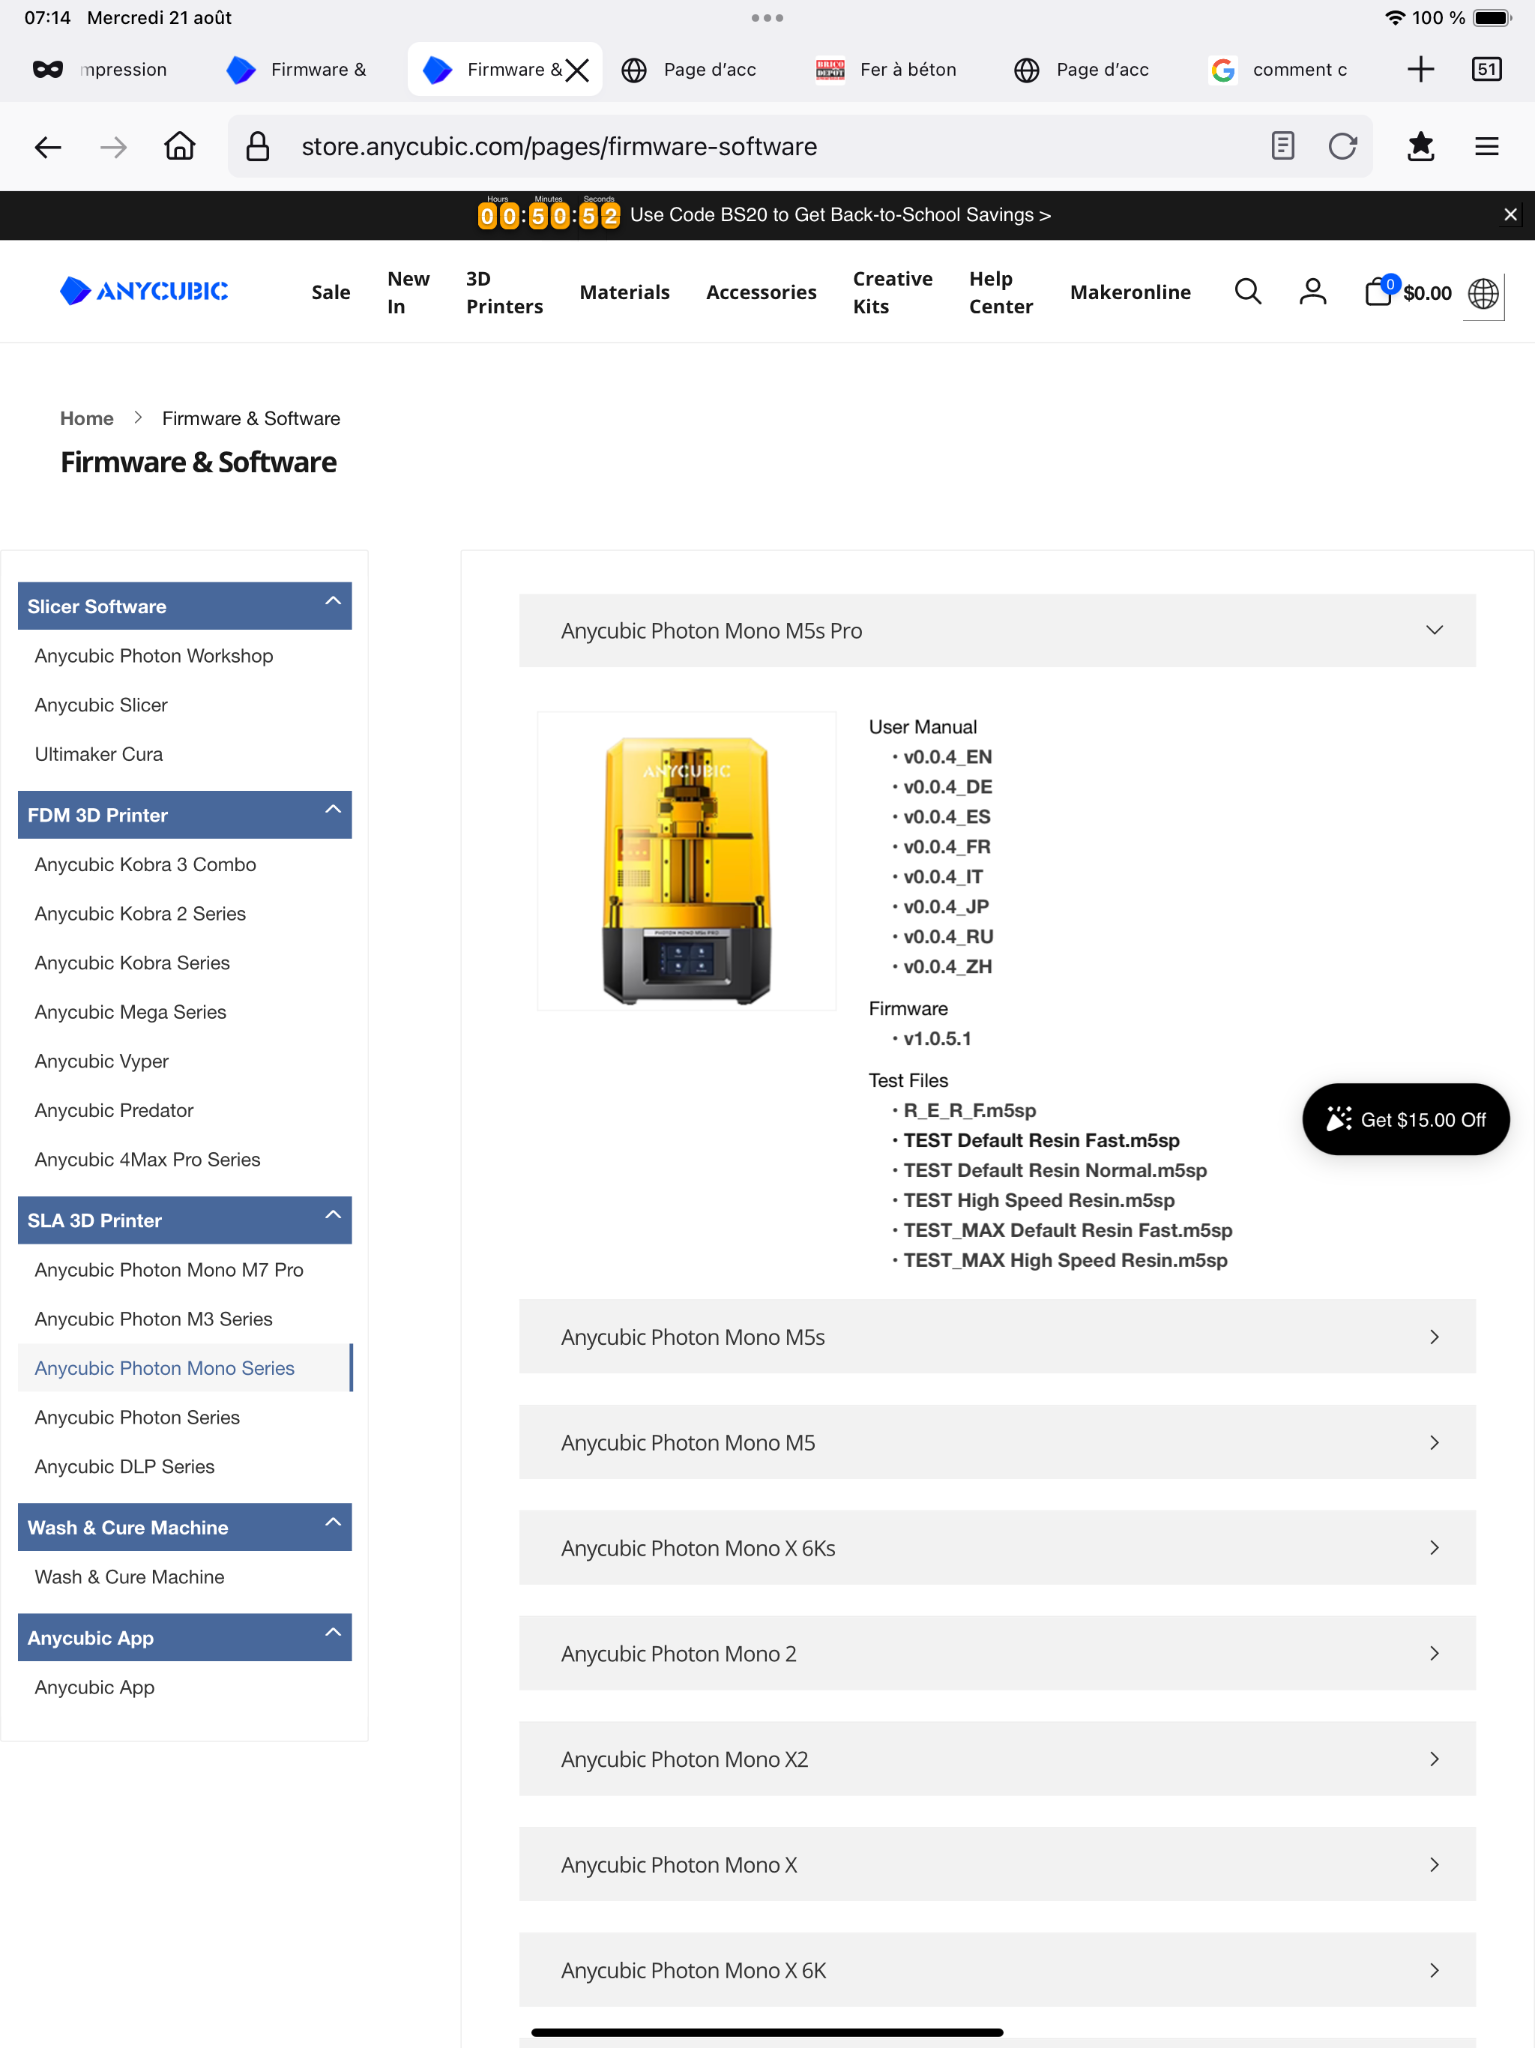The image size is (1535, 2048).
Task: Download R_E_R_F.m5sp test file
Action: [x=970, y=1111]
